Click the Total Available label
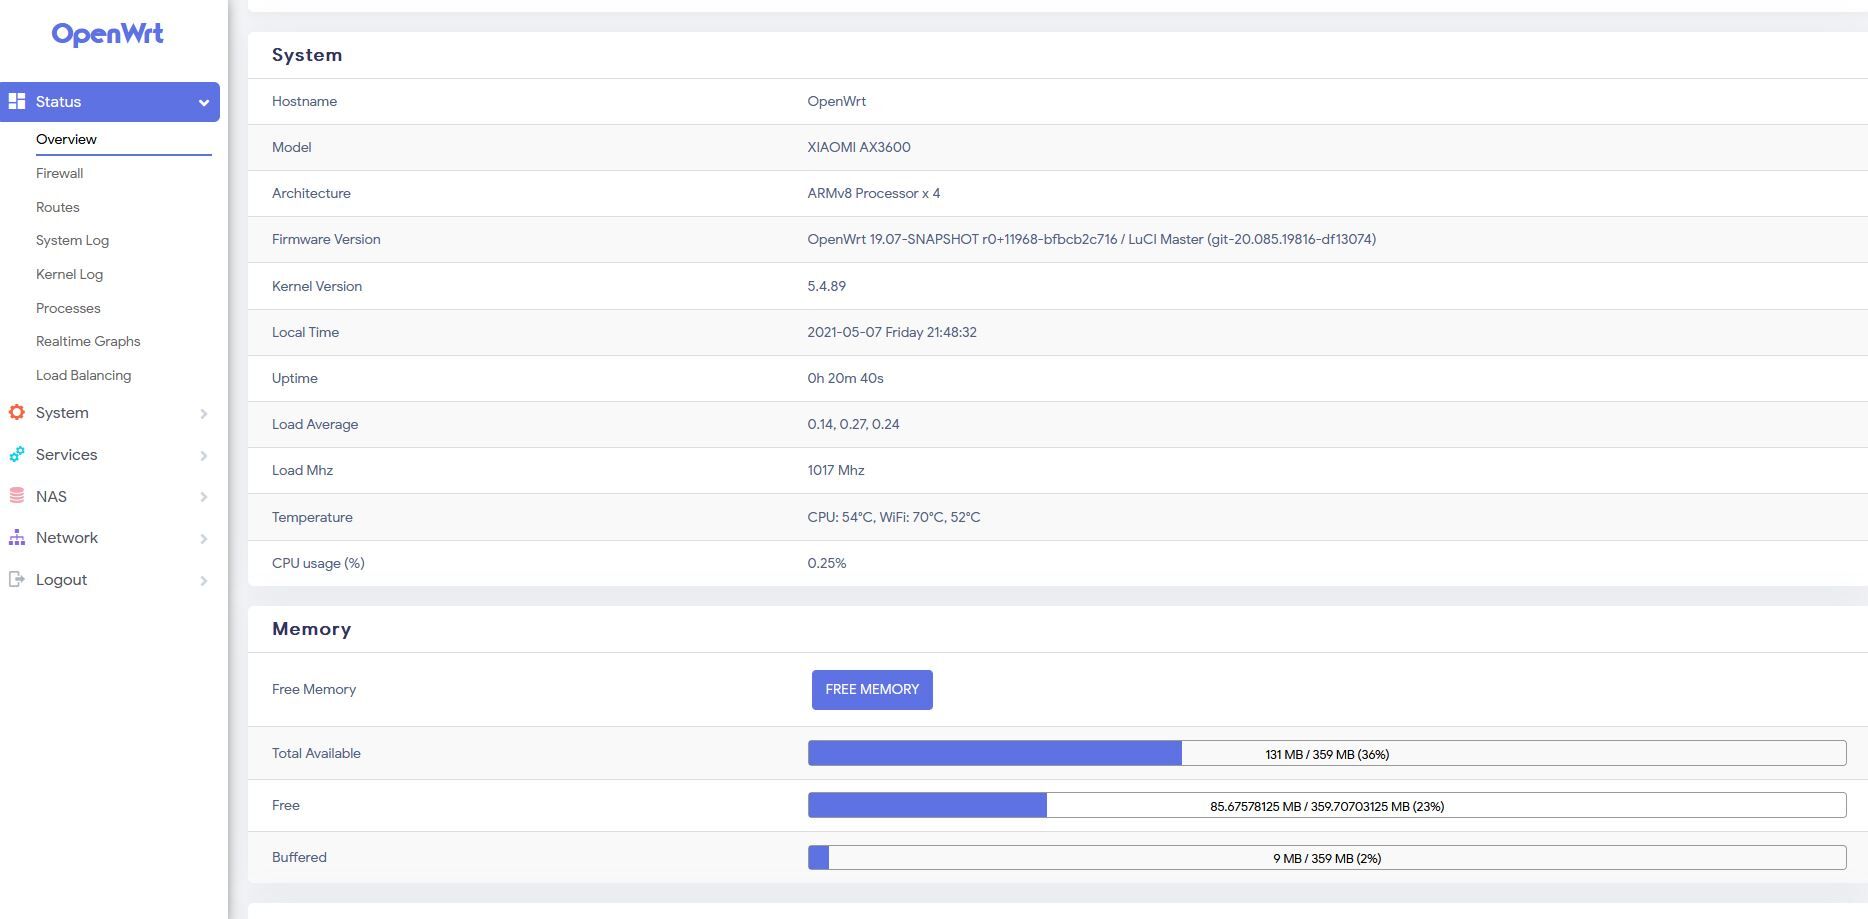This screenshot has width=1868, height=919. tap(316, 753)
